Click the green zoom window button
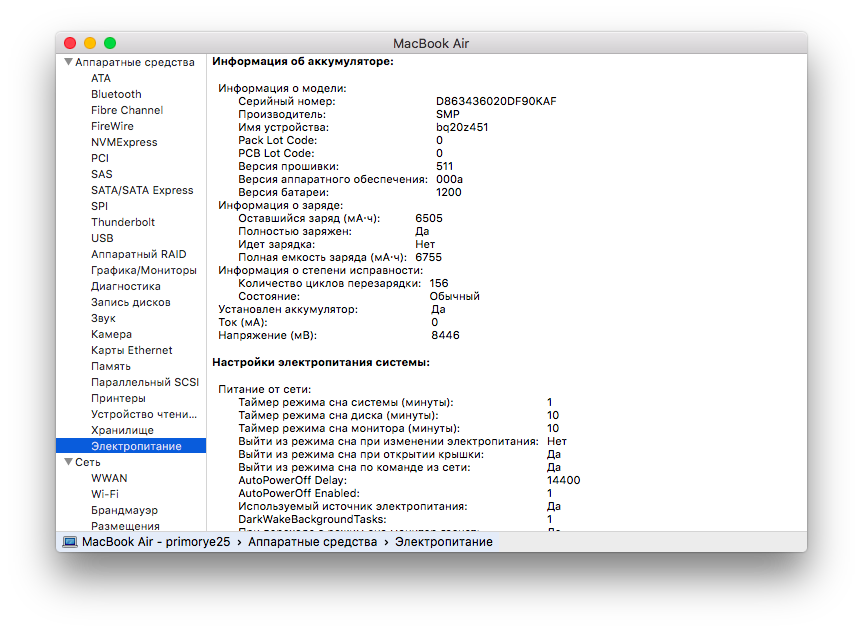The width and height of the screenshot is (863, 632). pyautogui.click(x=110, y=43)
